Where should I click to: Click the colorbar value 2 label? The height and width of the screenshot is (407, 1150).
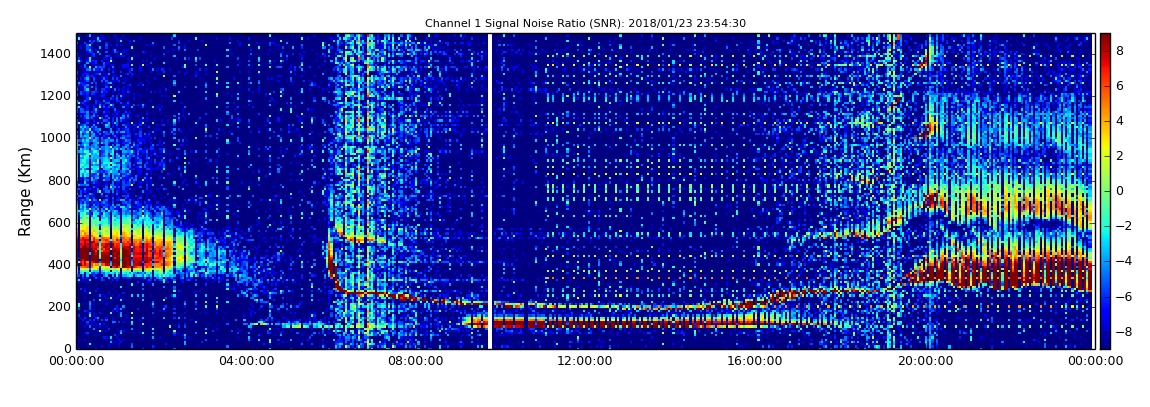1120,156
